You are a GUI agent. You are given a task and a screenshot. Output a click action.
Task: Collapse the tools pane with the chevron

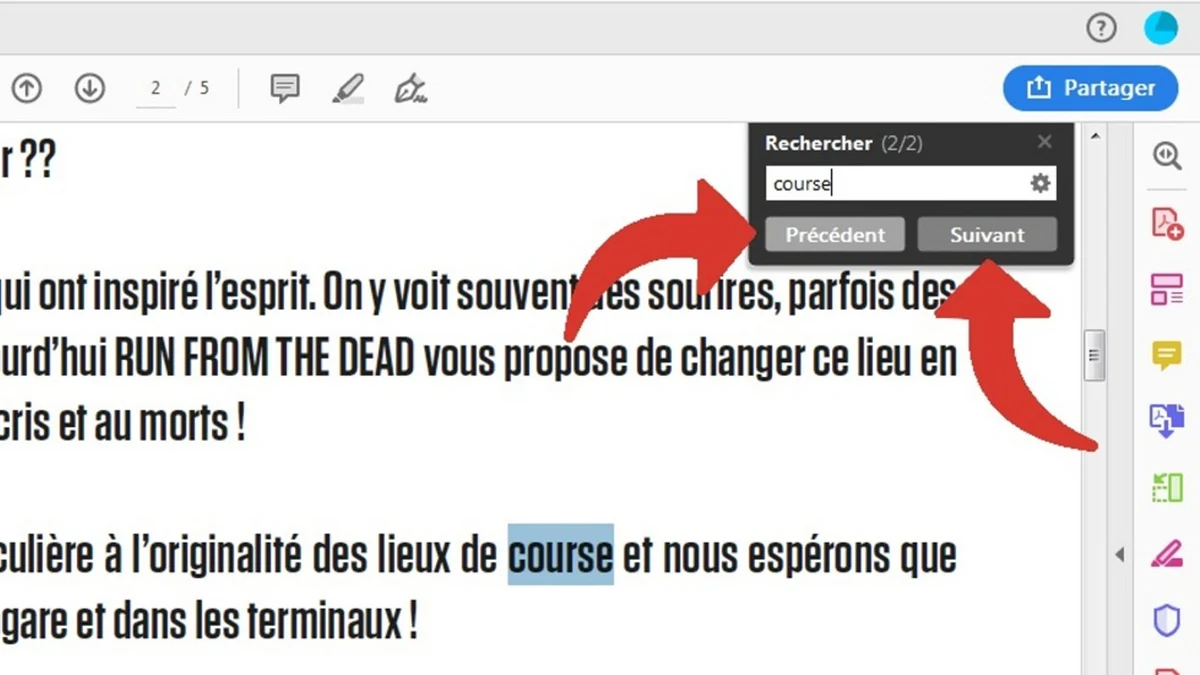pos(1120,553)
